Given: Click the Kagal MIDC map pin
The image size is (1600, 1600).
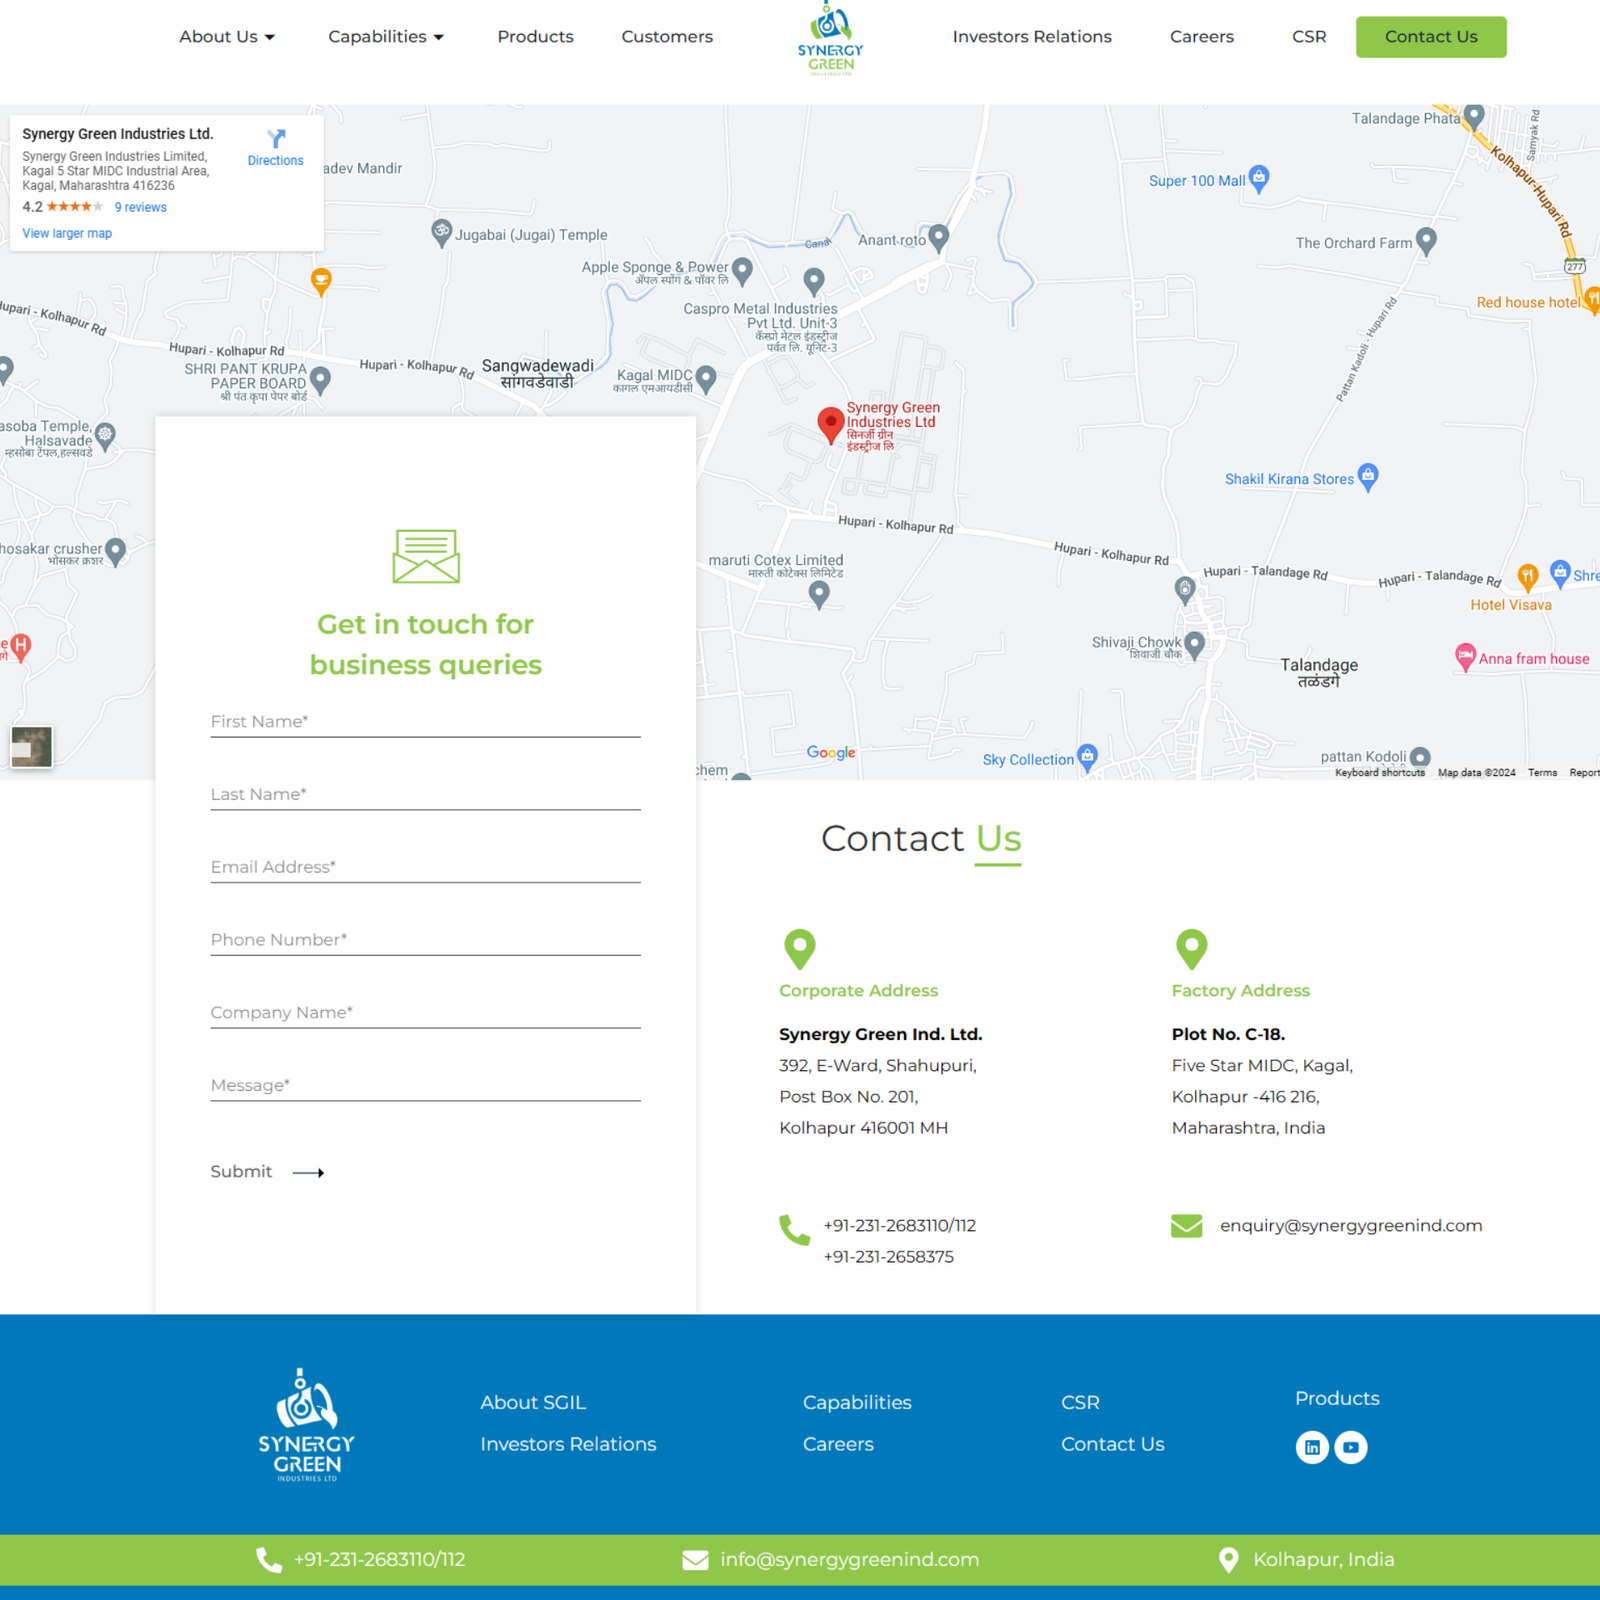Looking at the screenshot, I should pyautogui.click(x=706, y=379).
